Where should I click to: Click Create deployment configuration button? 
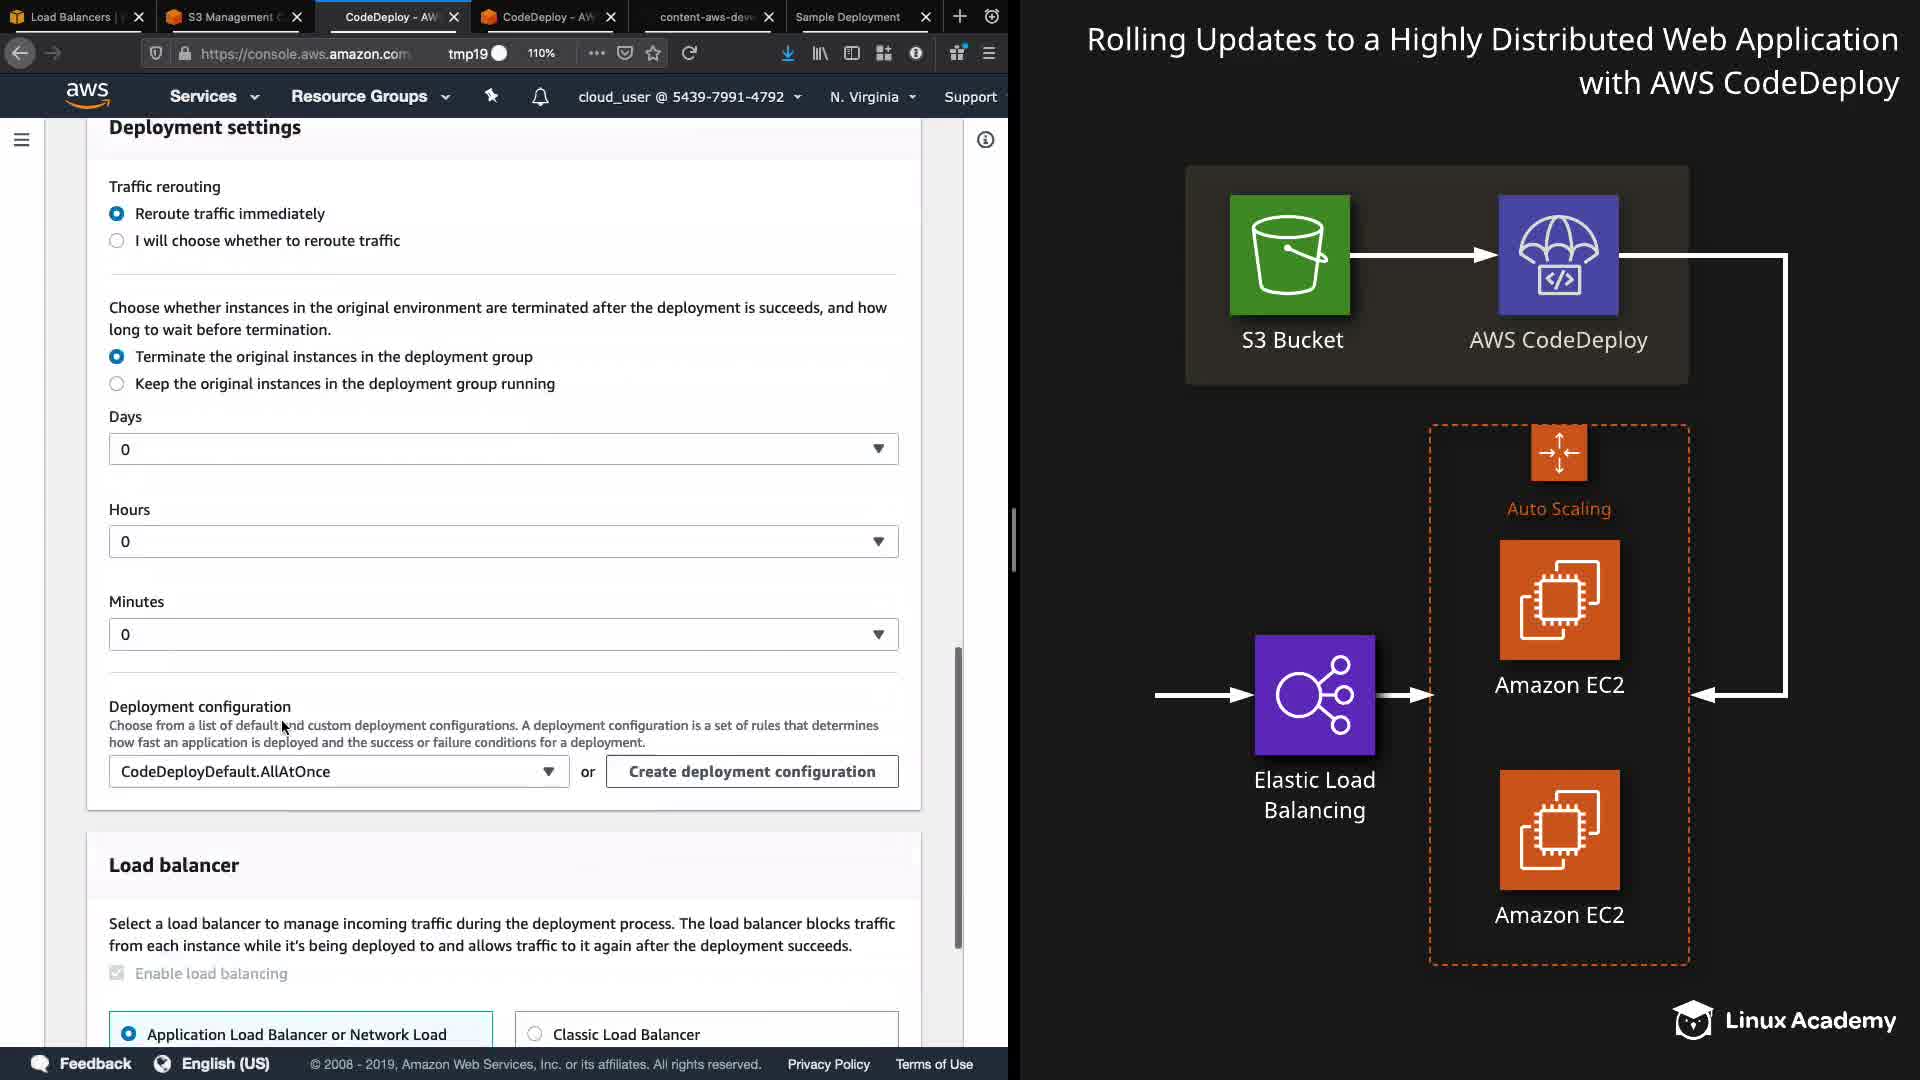[751, 772]
